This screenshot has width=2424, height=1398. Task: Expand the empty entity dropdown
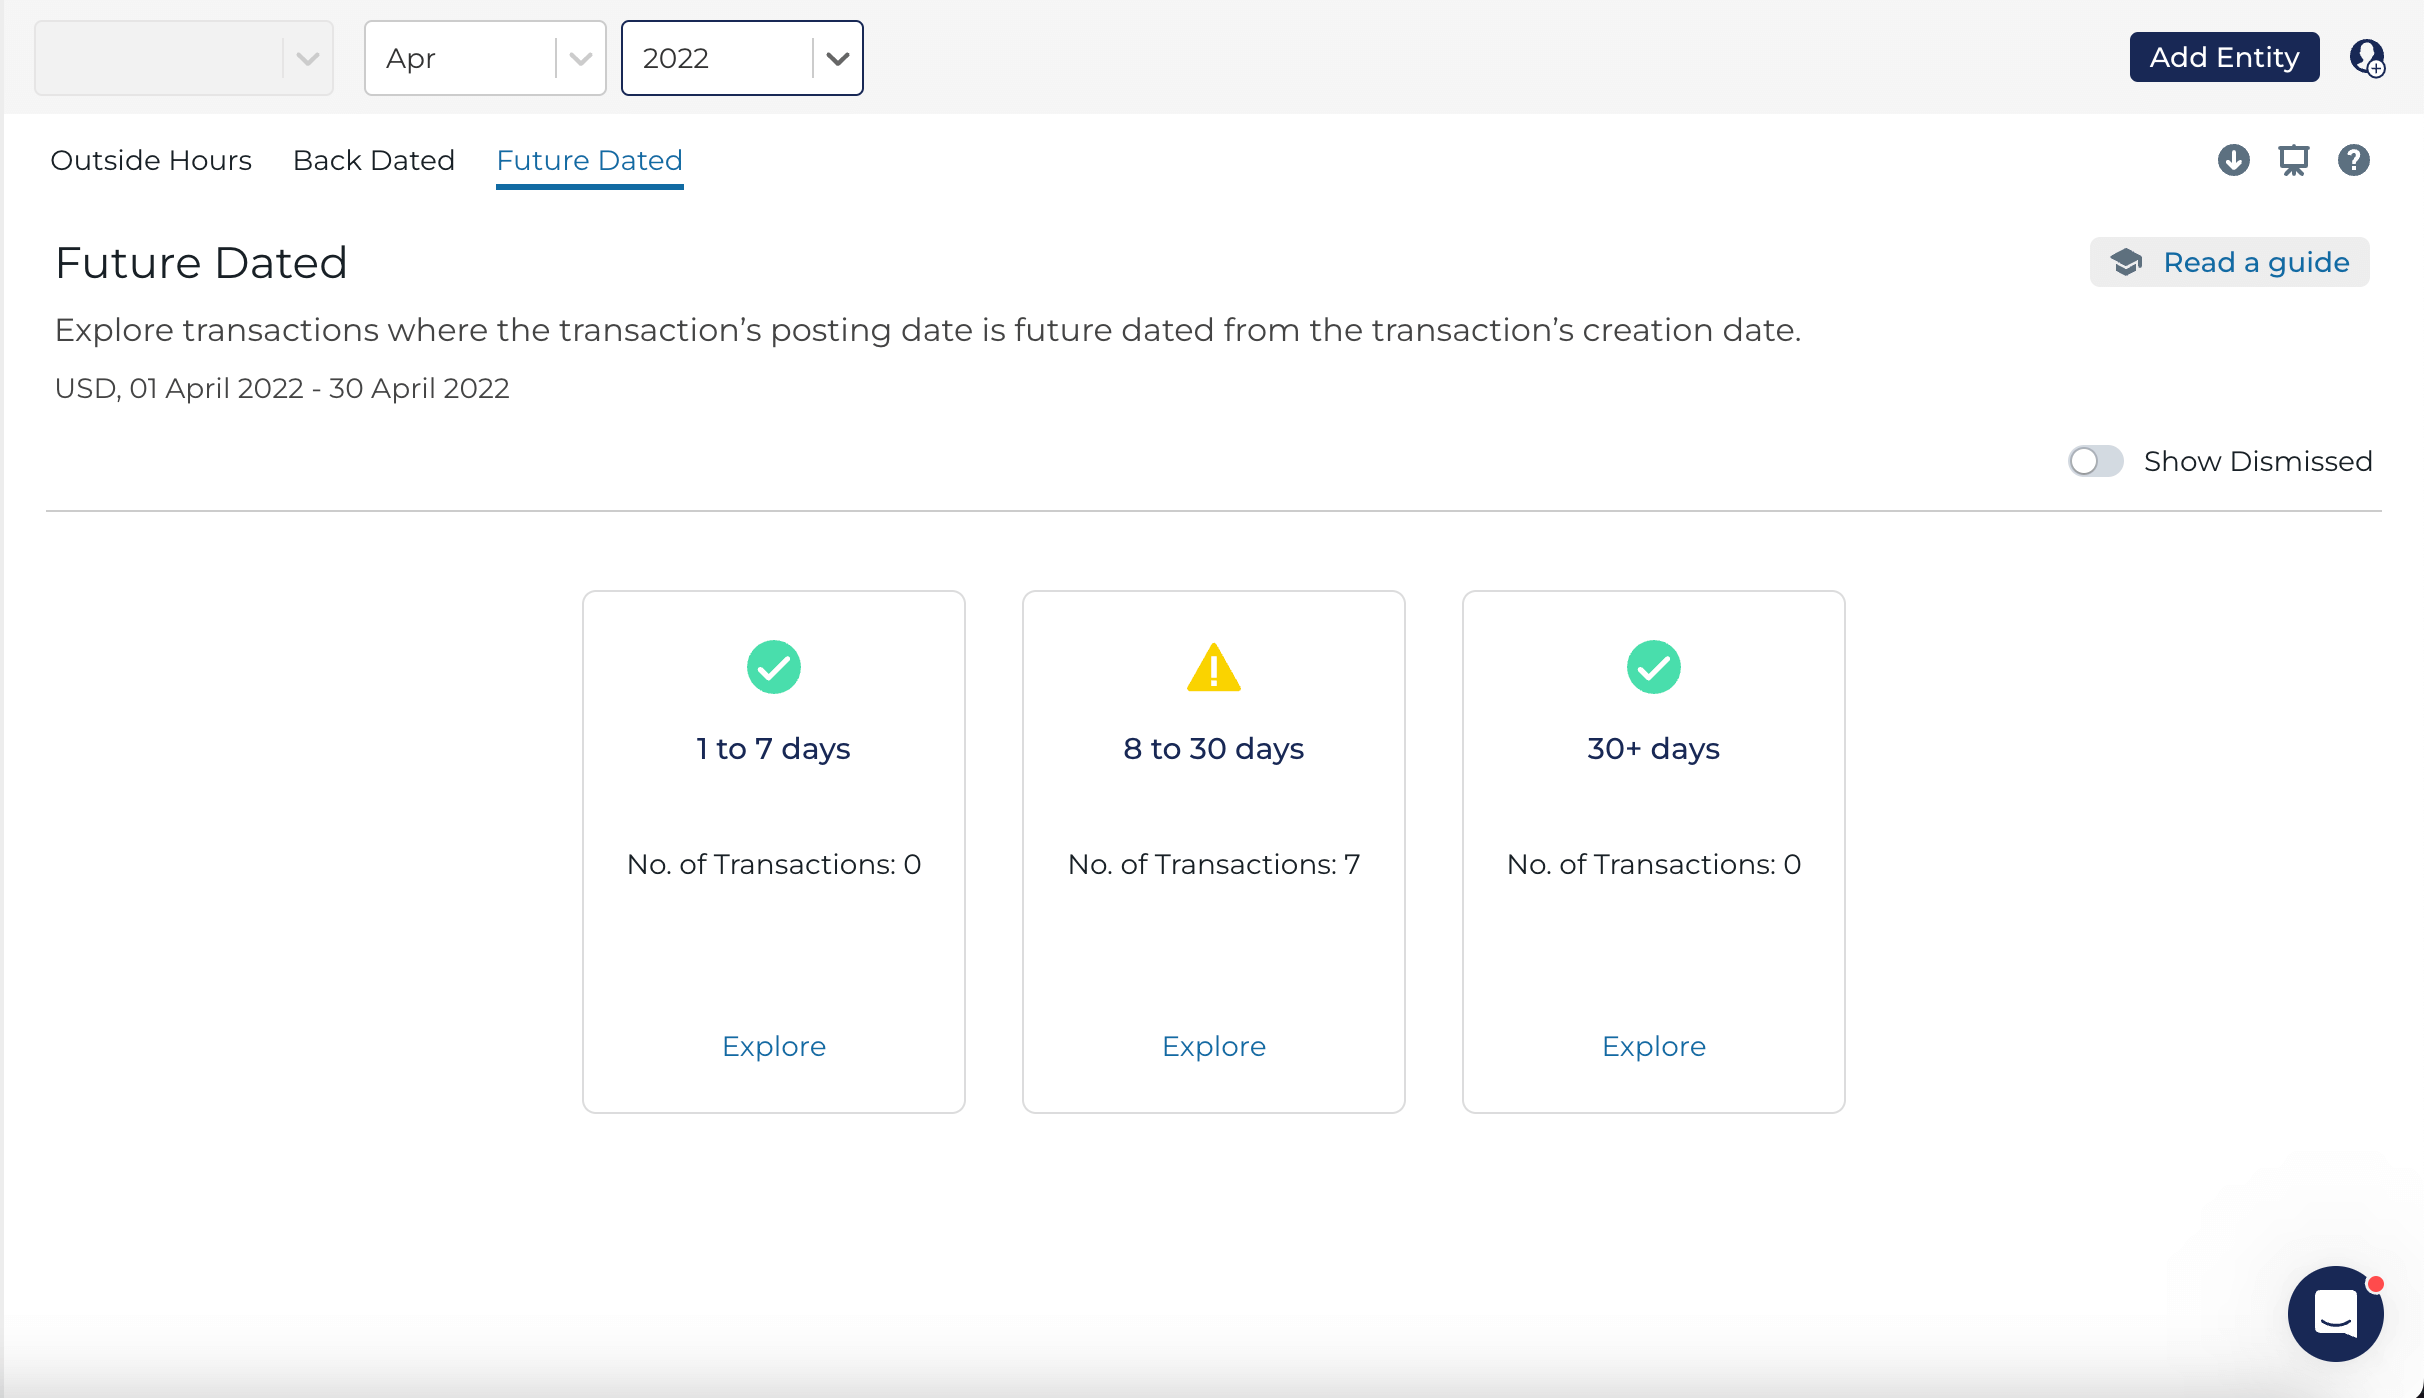(307, 58)
